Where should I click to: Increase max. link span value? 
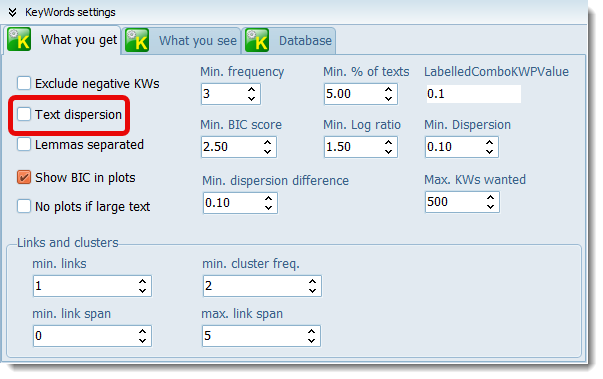pos(311,331)
